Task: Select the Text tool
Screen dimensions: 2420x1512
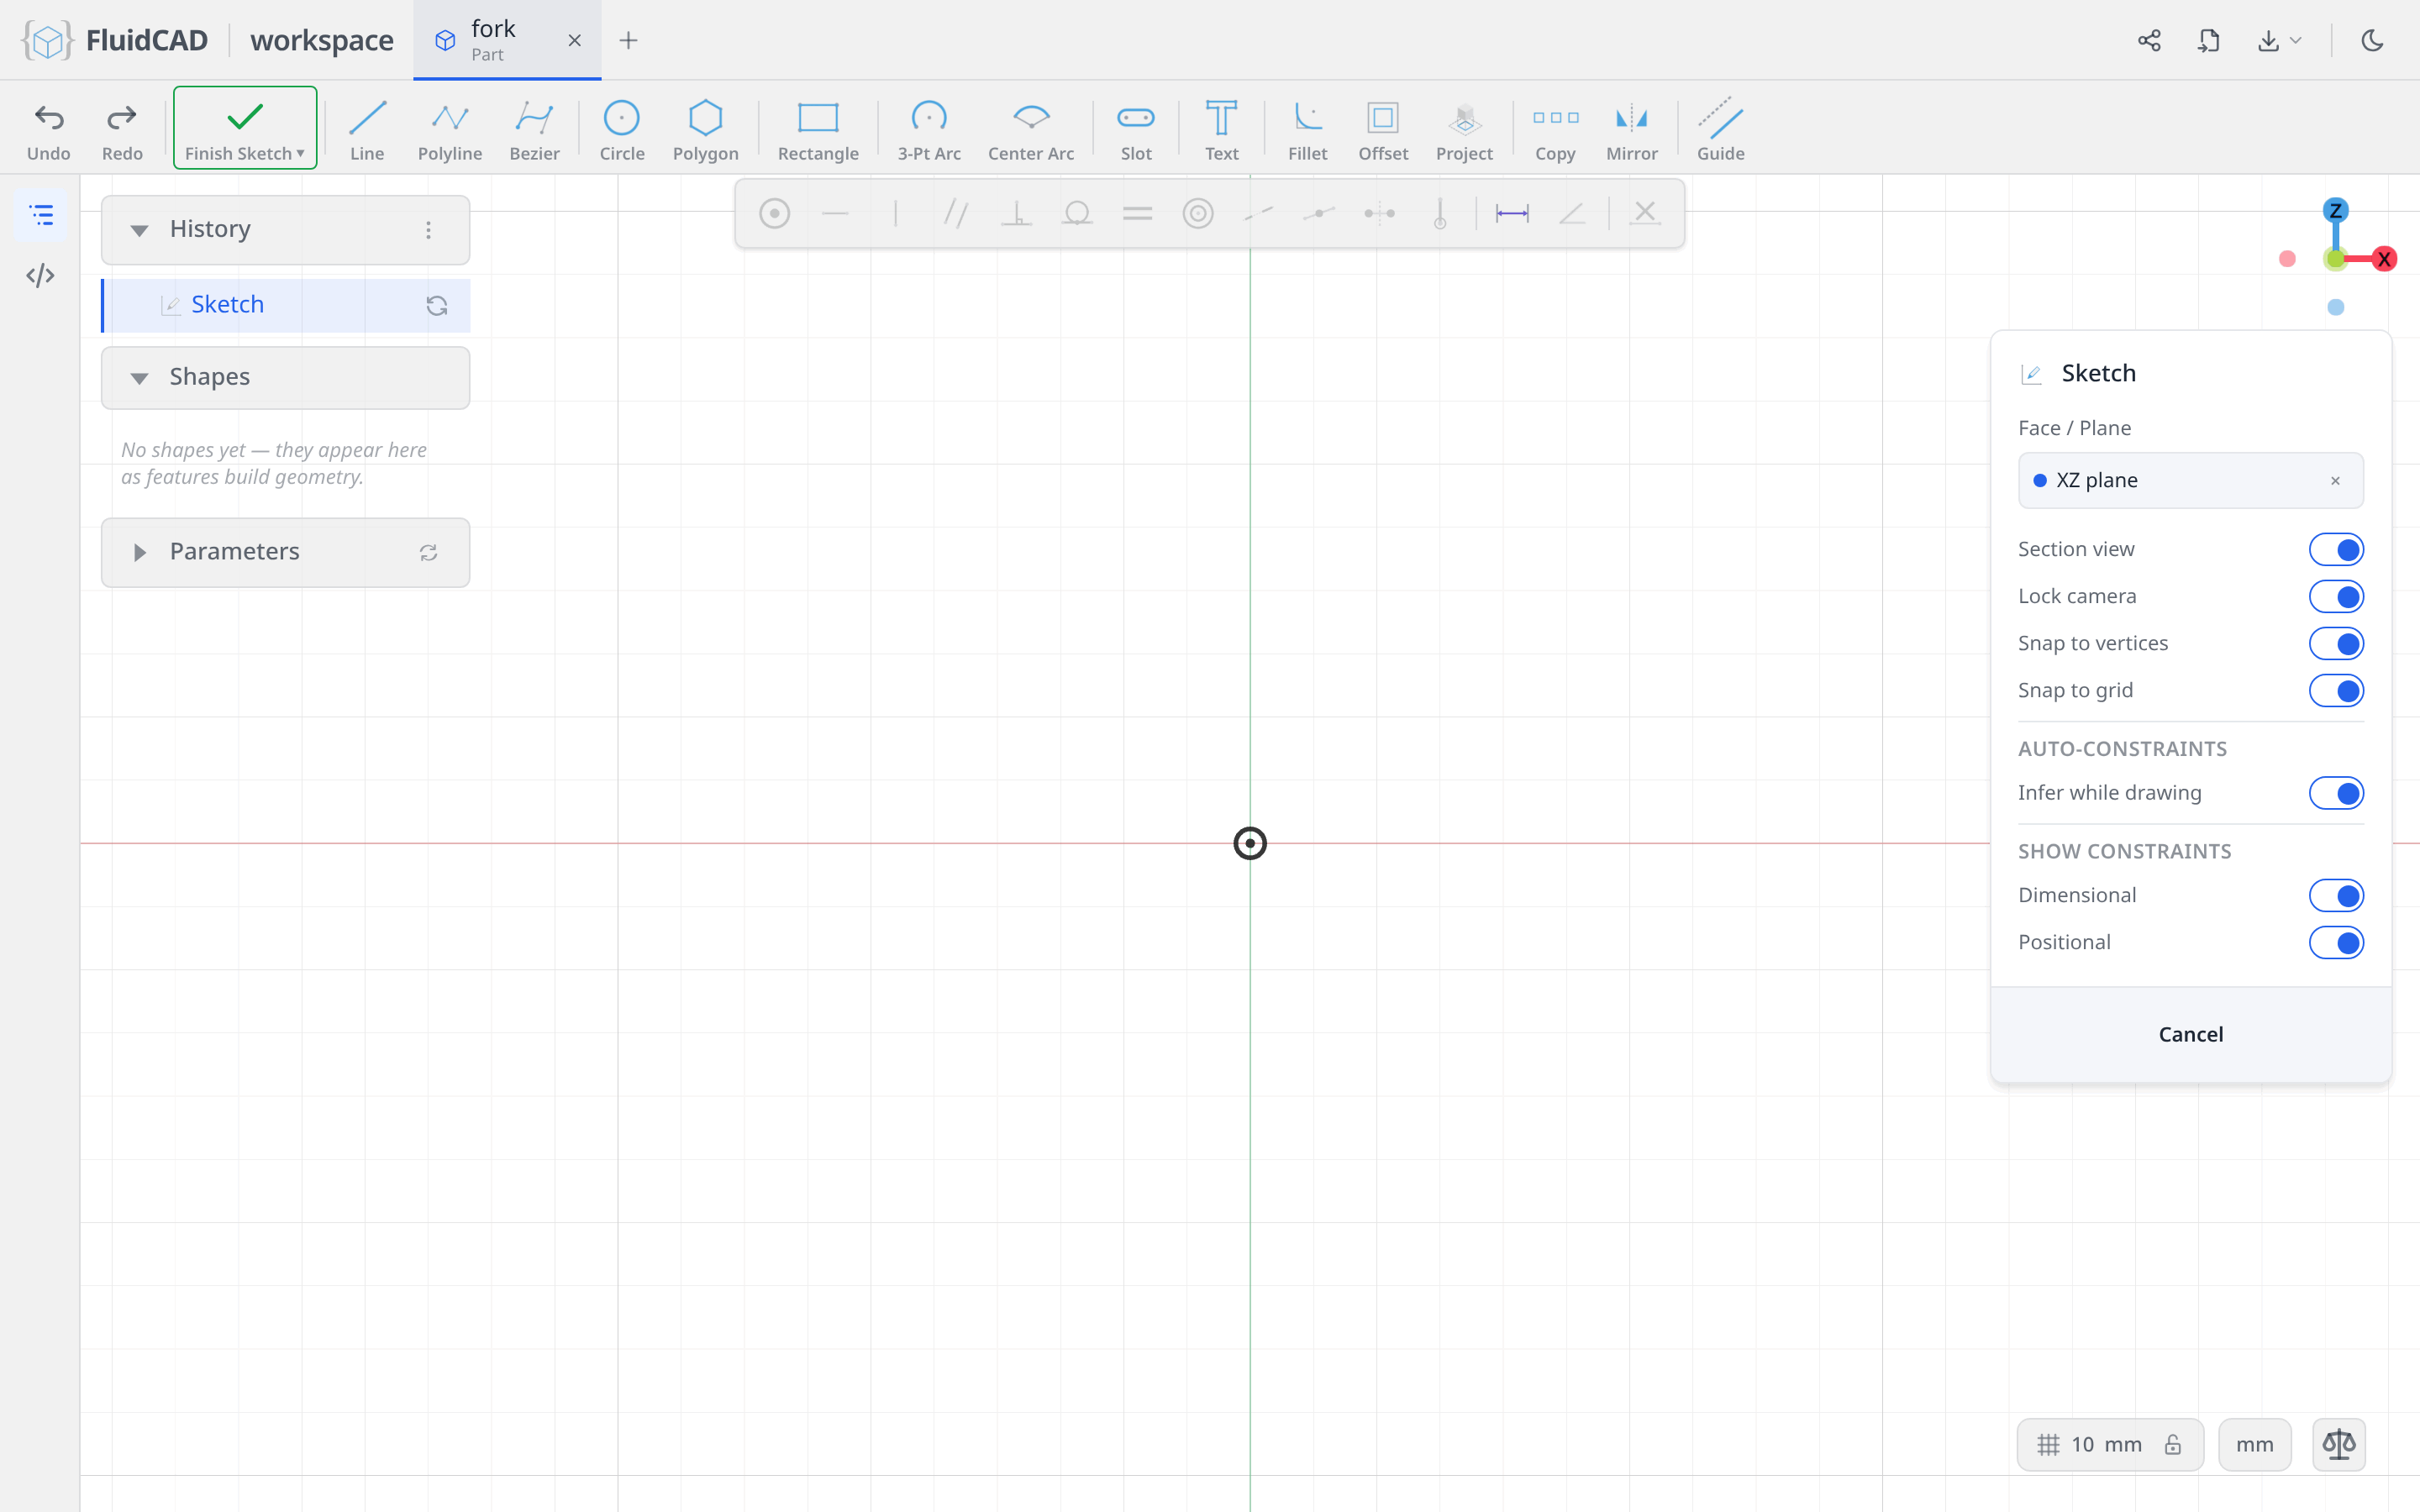Action: 1221,130
